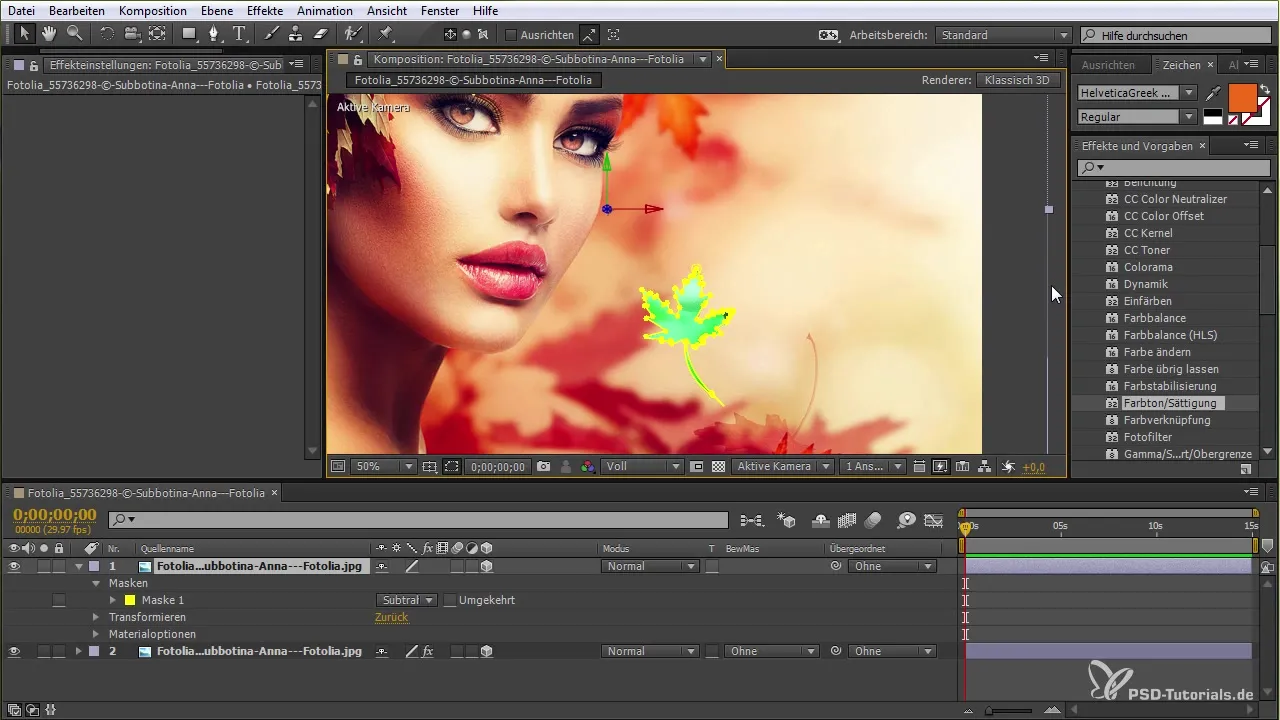1280x720 pixels.
Task: Open the Datei menu
Action: pyautogui.click(x=21, y=10)
